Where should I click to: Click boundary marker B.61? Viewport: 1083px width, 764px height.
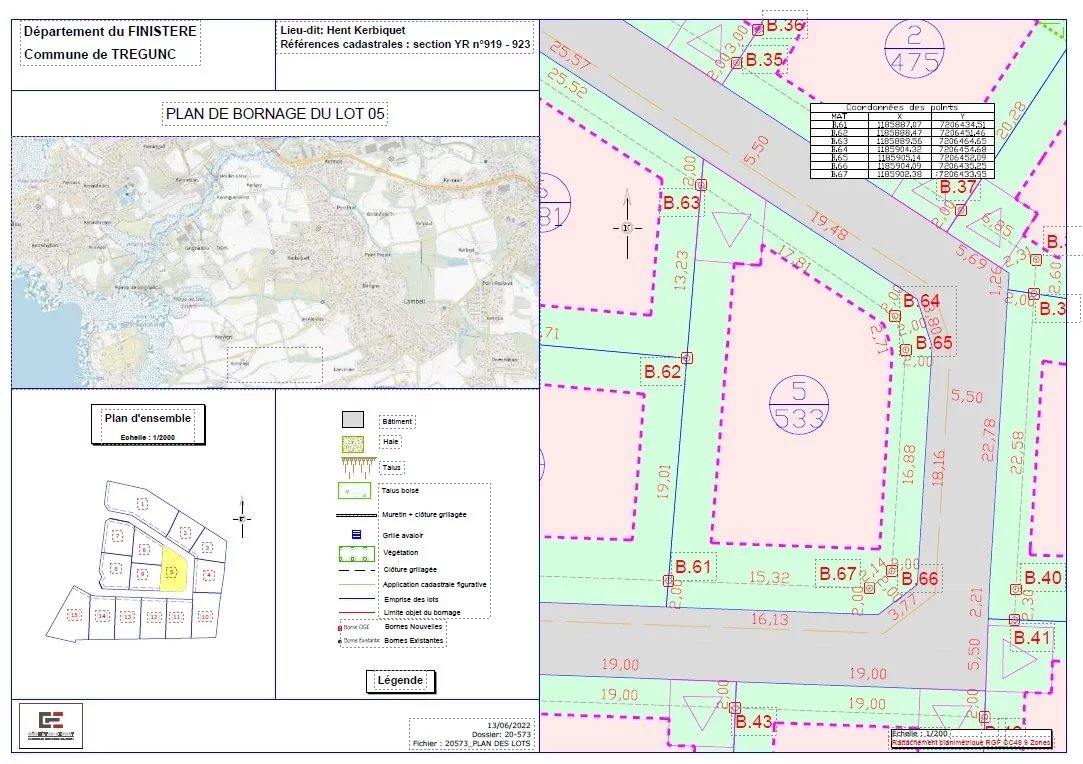click(668, 580)
